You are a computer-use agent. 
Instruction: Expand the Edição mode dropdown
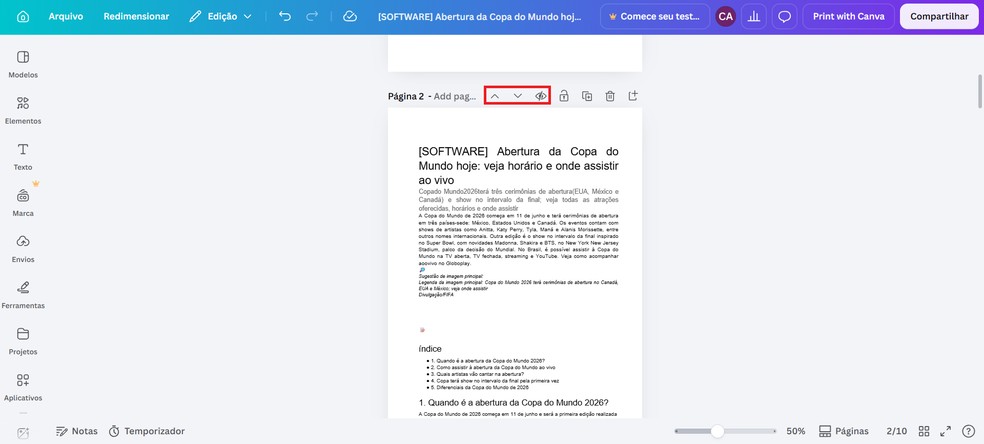coord(220,17)
